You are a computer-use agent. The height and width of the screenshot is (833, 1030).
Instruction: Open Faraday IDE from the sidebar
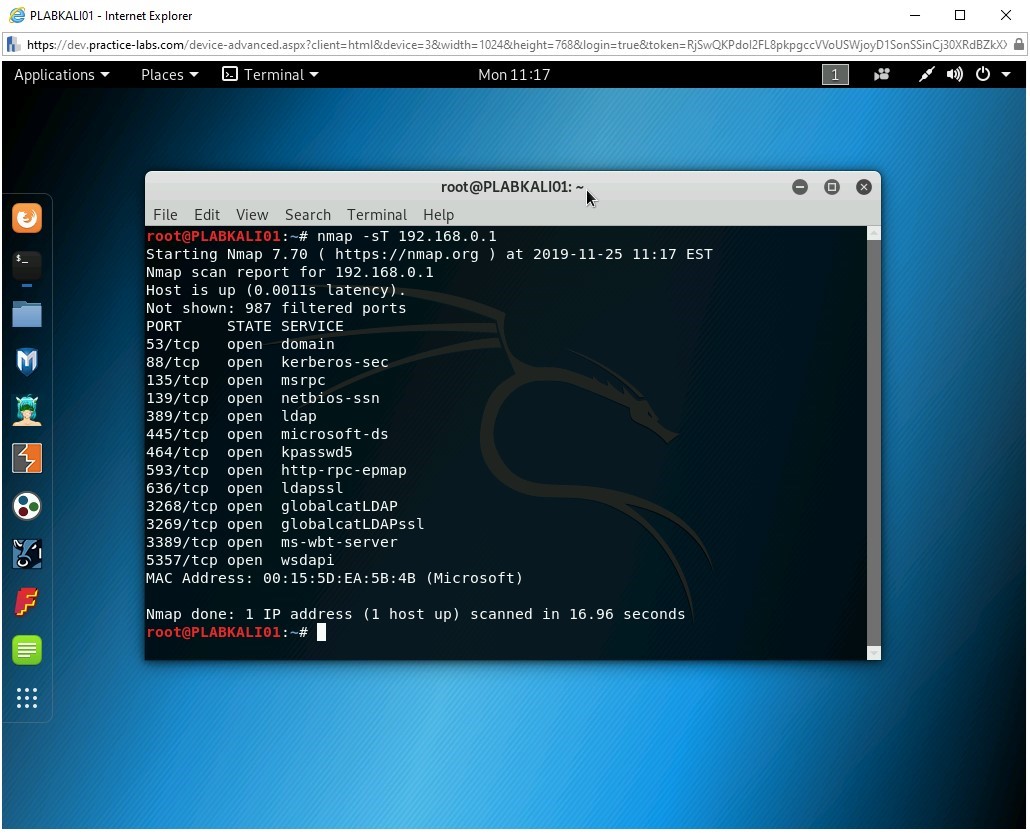click(27, 602)
